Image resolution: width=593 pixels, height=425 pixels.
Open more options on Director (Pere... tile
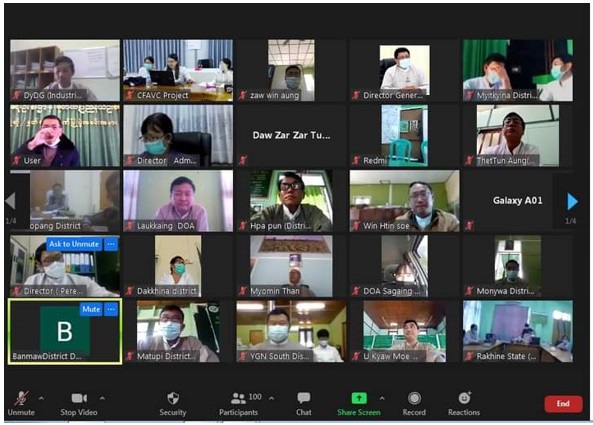tap(111, 244)
